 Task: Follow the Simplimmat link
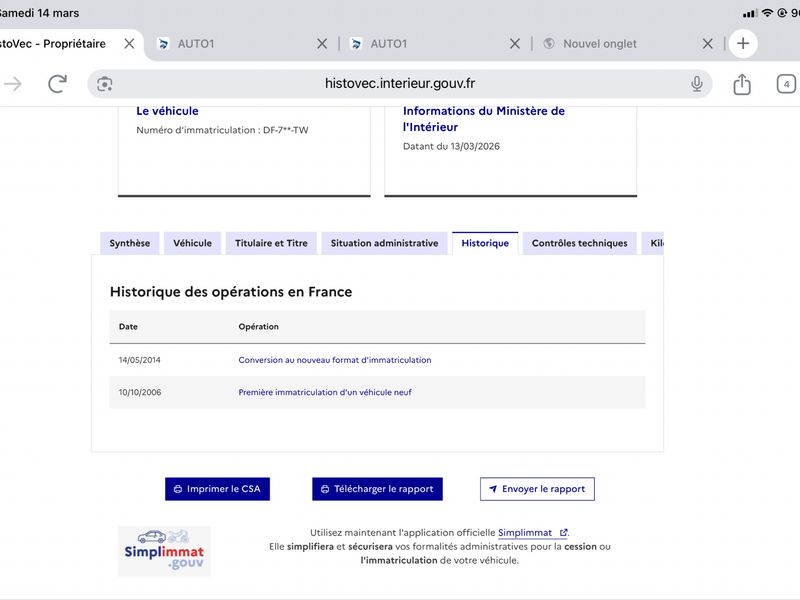click(532, 533)
